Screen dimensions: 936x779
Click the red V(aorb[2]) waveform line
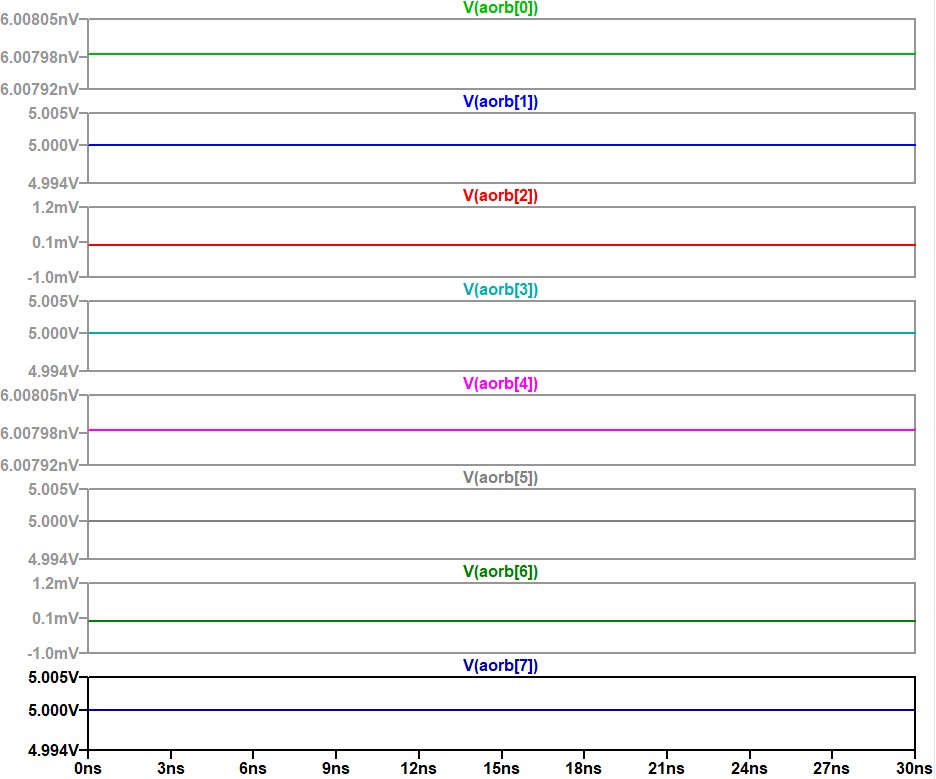tap(501, 245)
